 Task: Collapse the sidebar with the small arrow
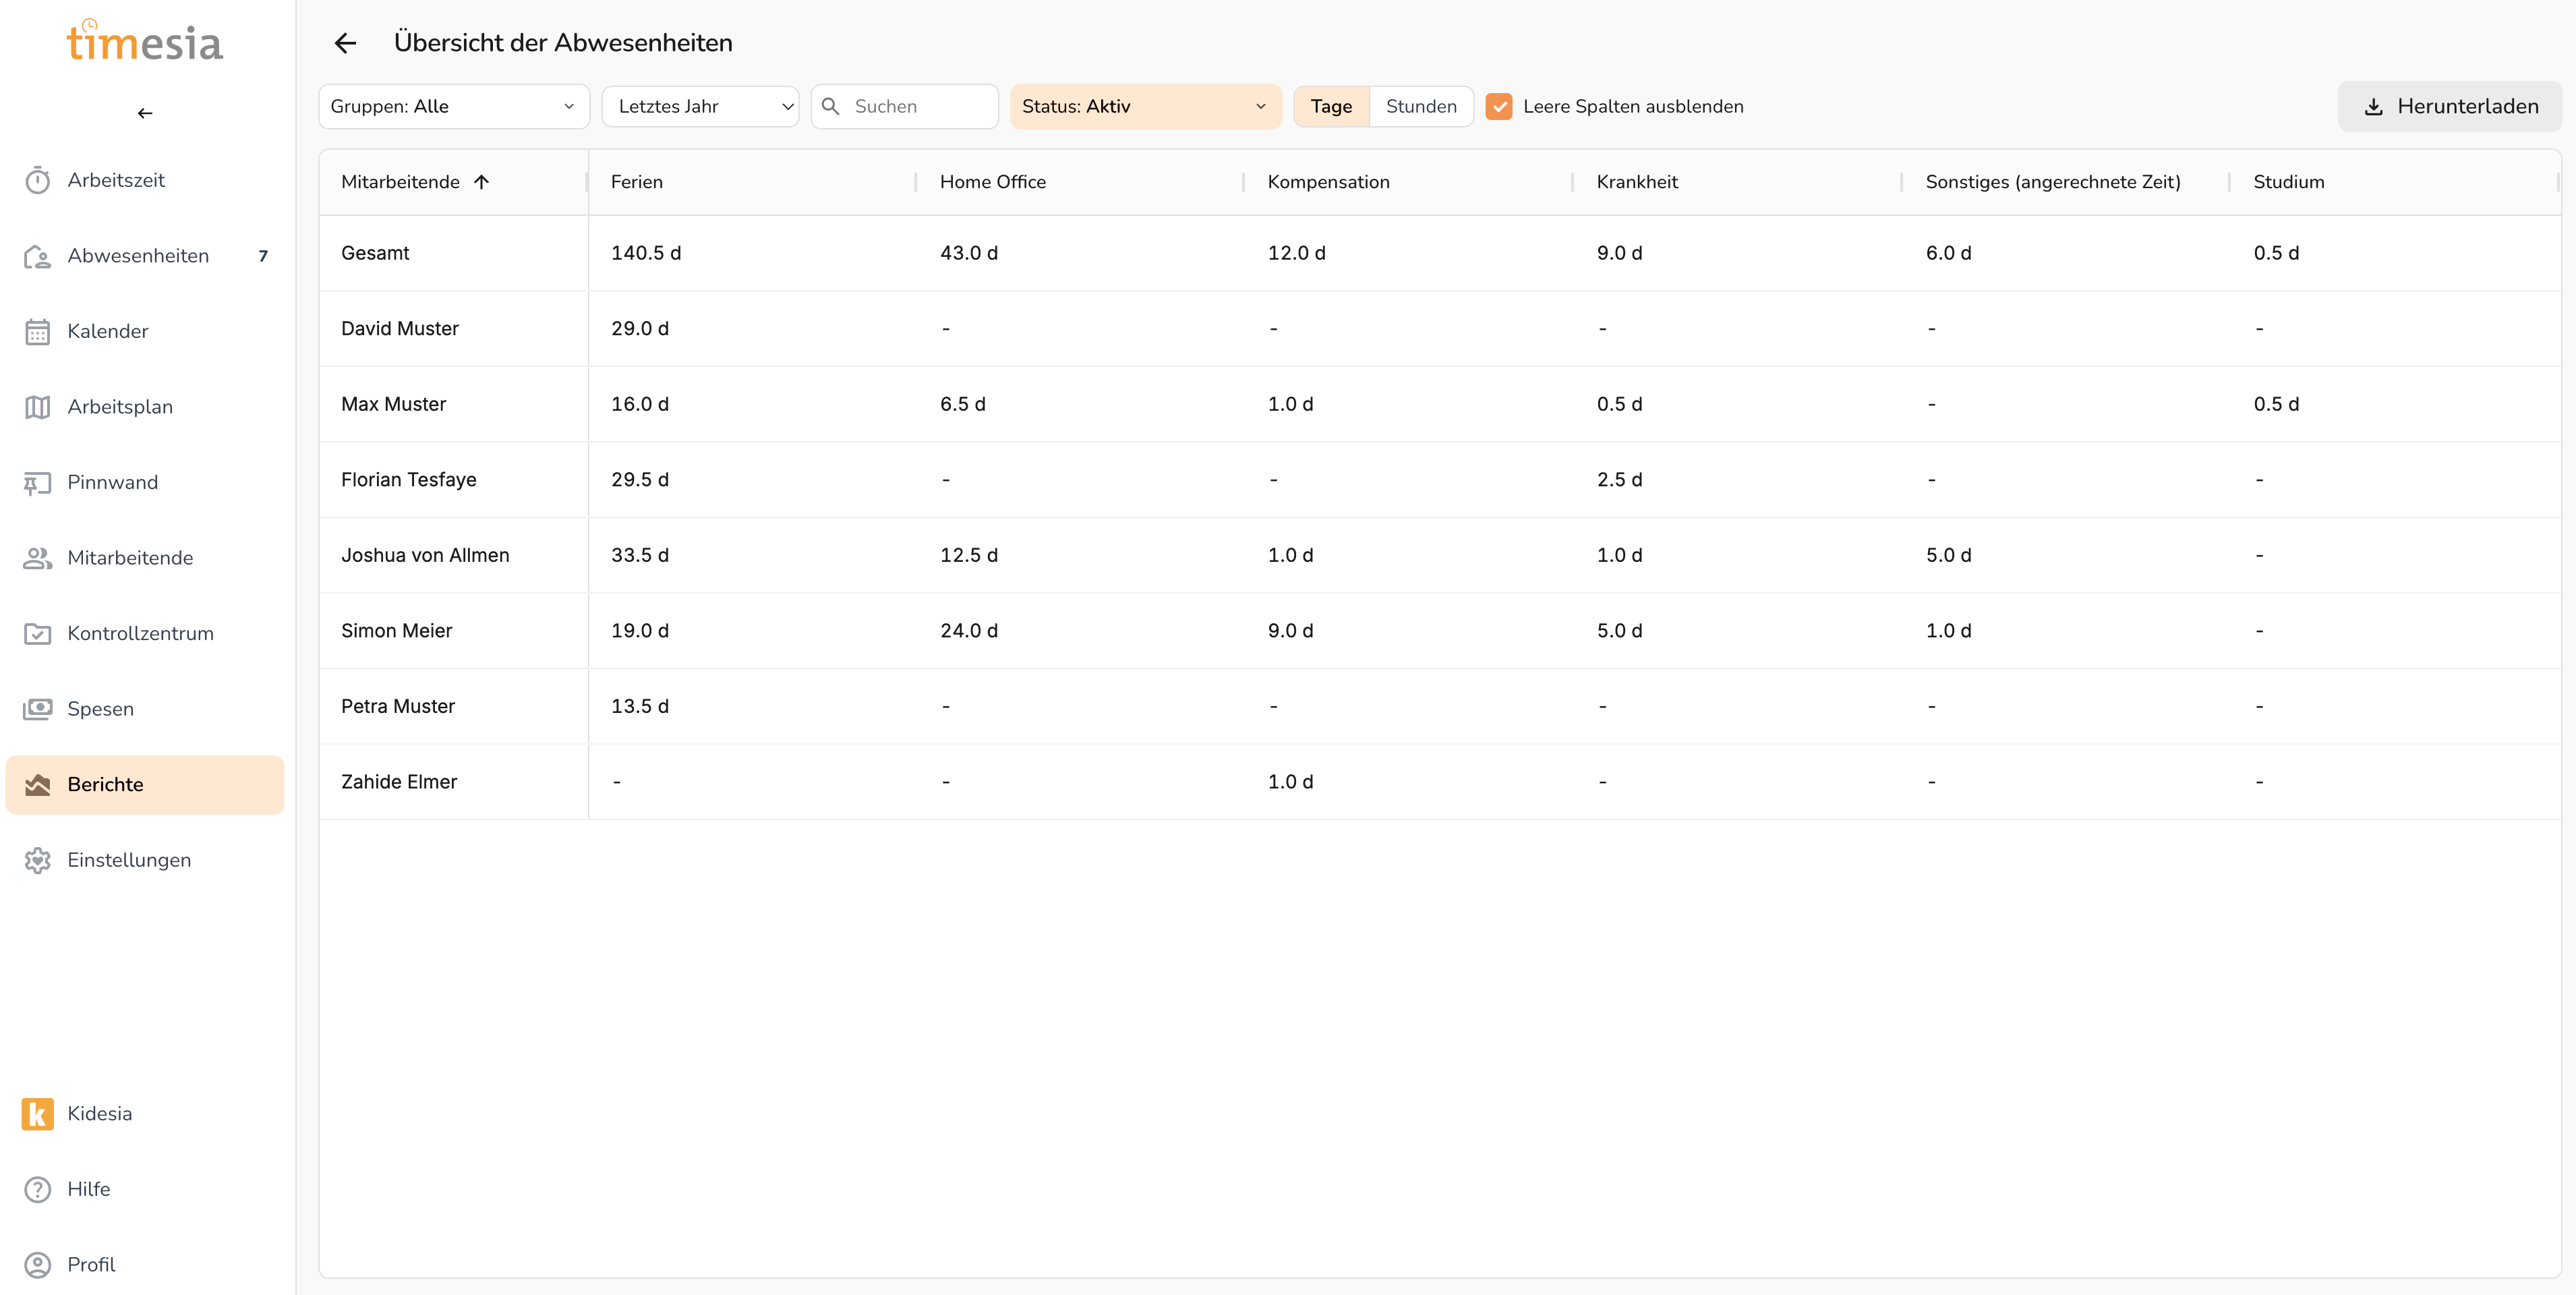pos(145,113)
